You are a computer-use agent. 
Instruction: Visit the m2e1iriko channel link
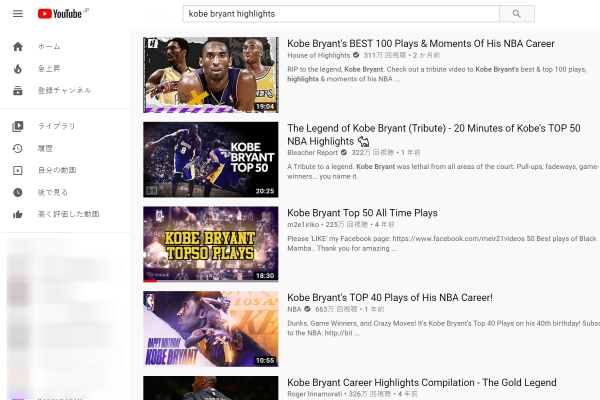click(303, 224)
